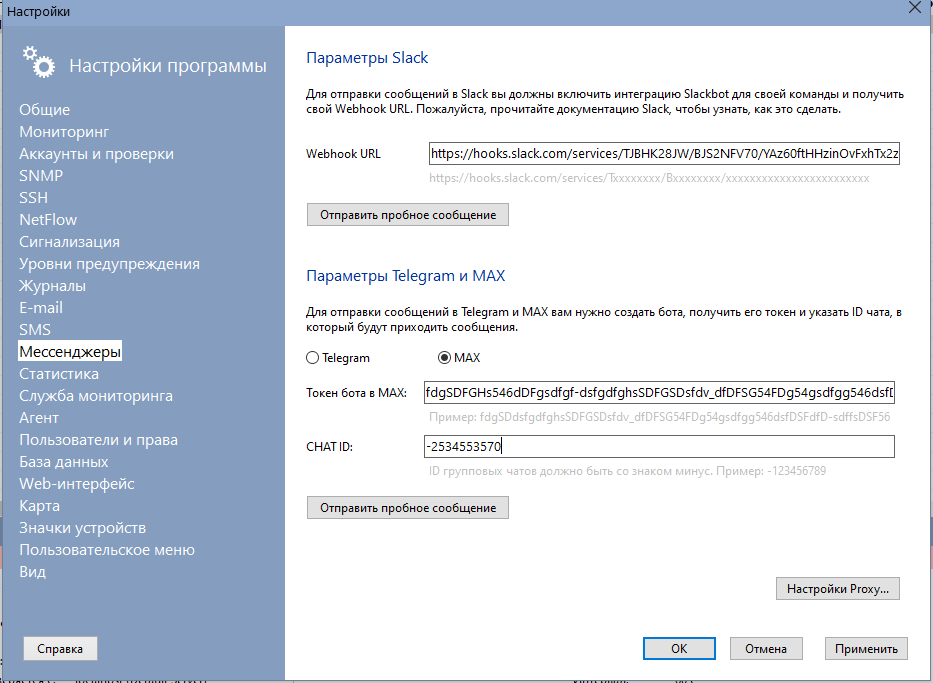Send a test message for Telegram/MAX
933x683 pixels.
tap(408, 508)
